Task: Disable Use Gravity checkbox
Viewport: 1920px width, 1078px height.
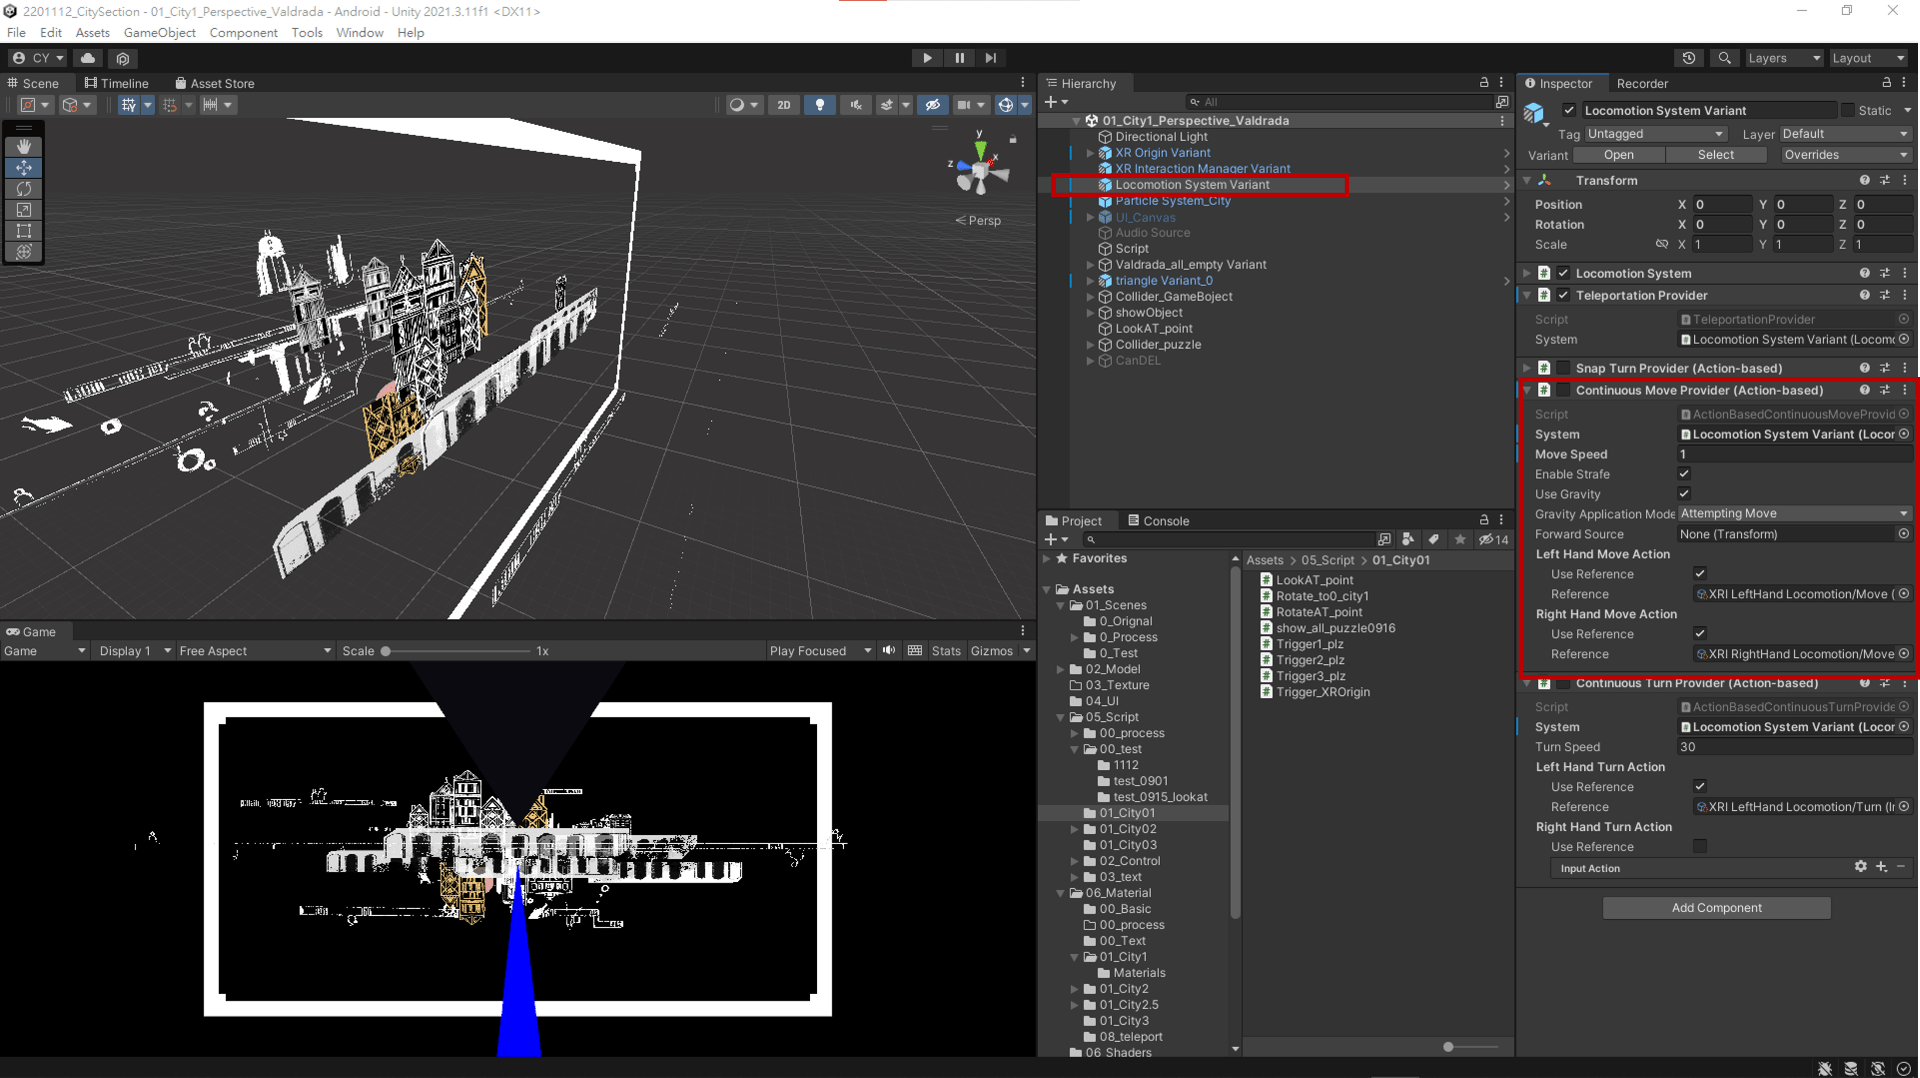Action: pos(1684,493)
